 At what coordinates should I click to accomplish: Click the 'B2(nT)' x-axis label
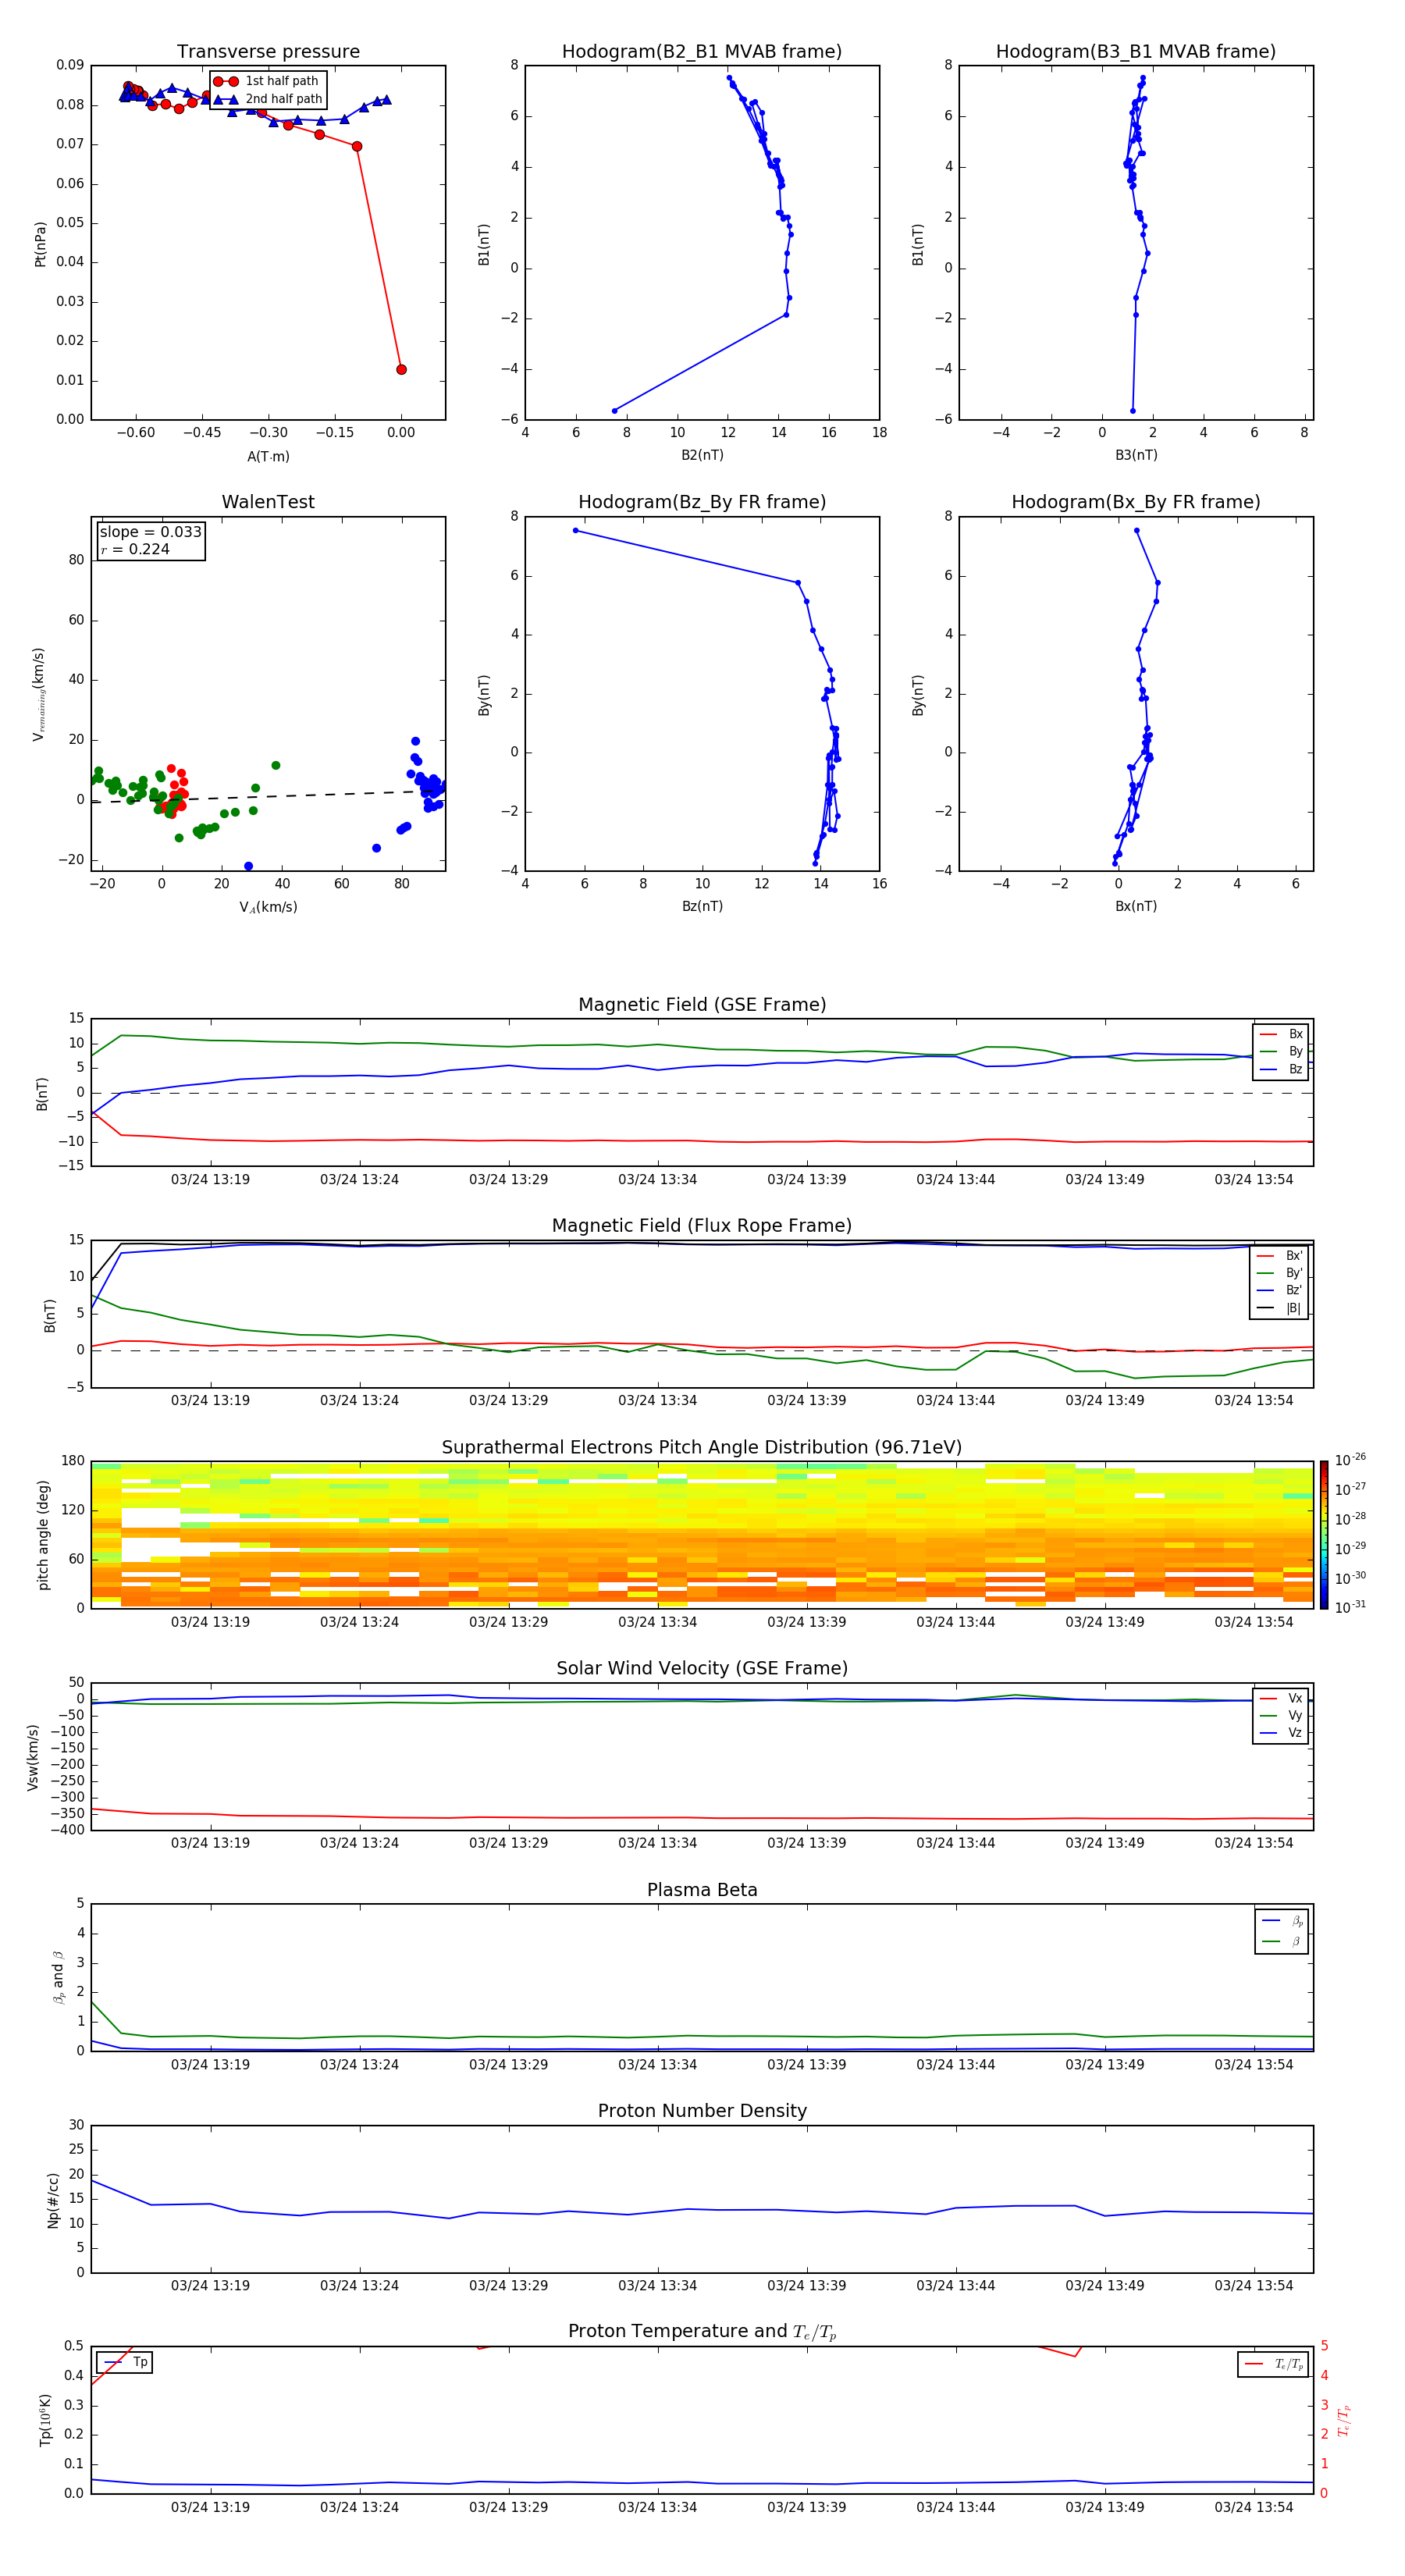pyautogui.click(x=702, y=455)
